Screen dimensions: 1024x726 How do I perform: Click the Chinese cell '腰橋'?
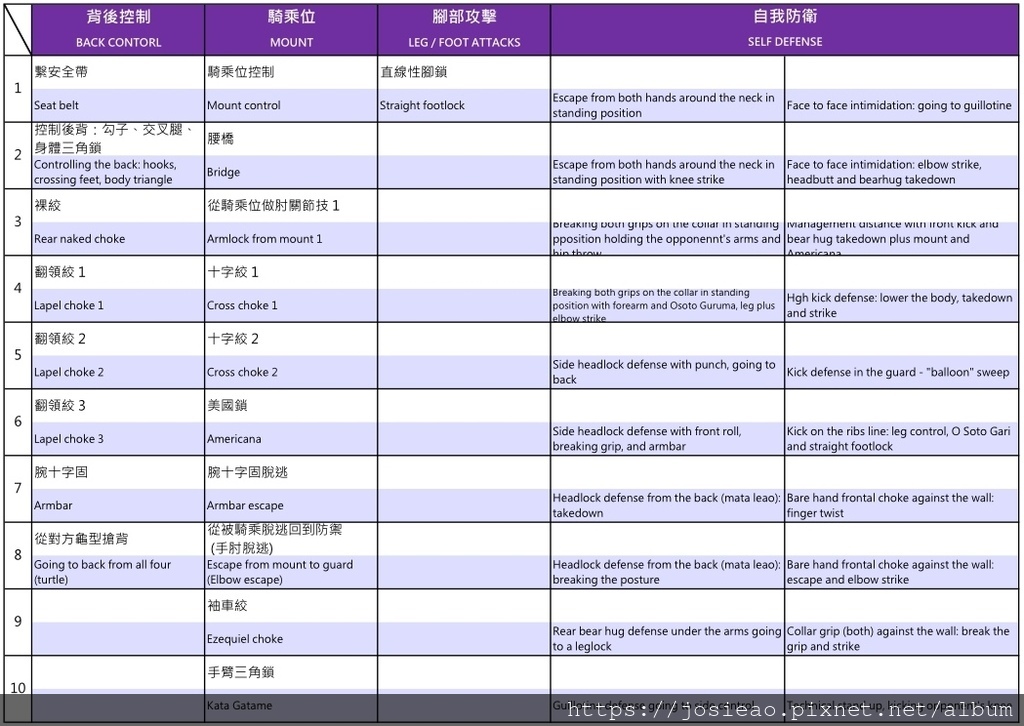tap(291, 139)
